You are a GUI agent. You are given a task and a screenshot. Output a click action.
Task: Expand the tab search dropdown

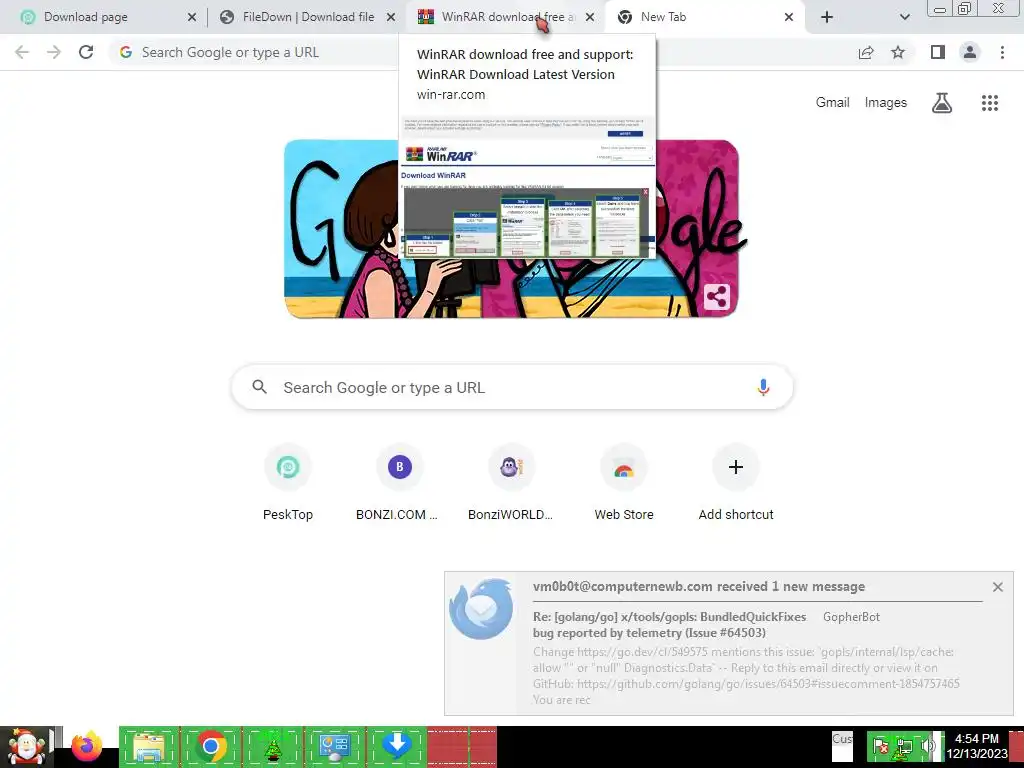(904, 18)
